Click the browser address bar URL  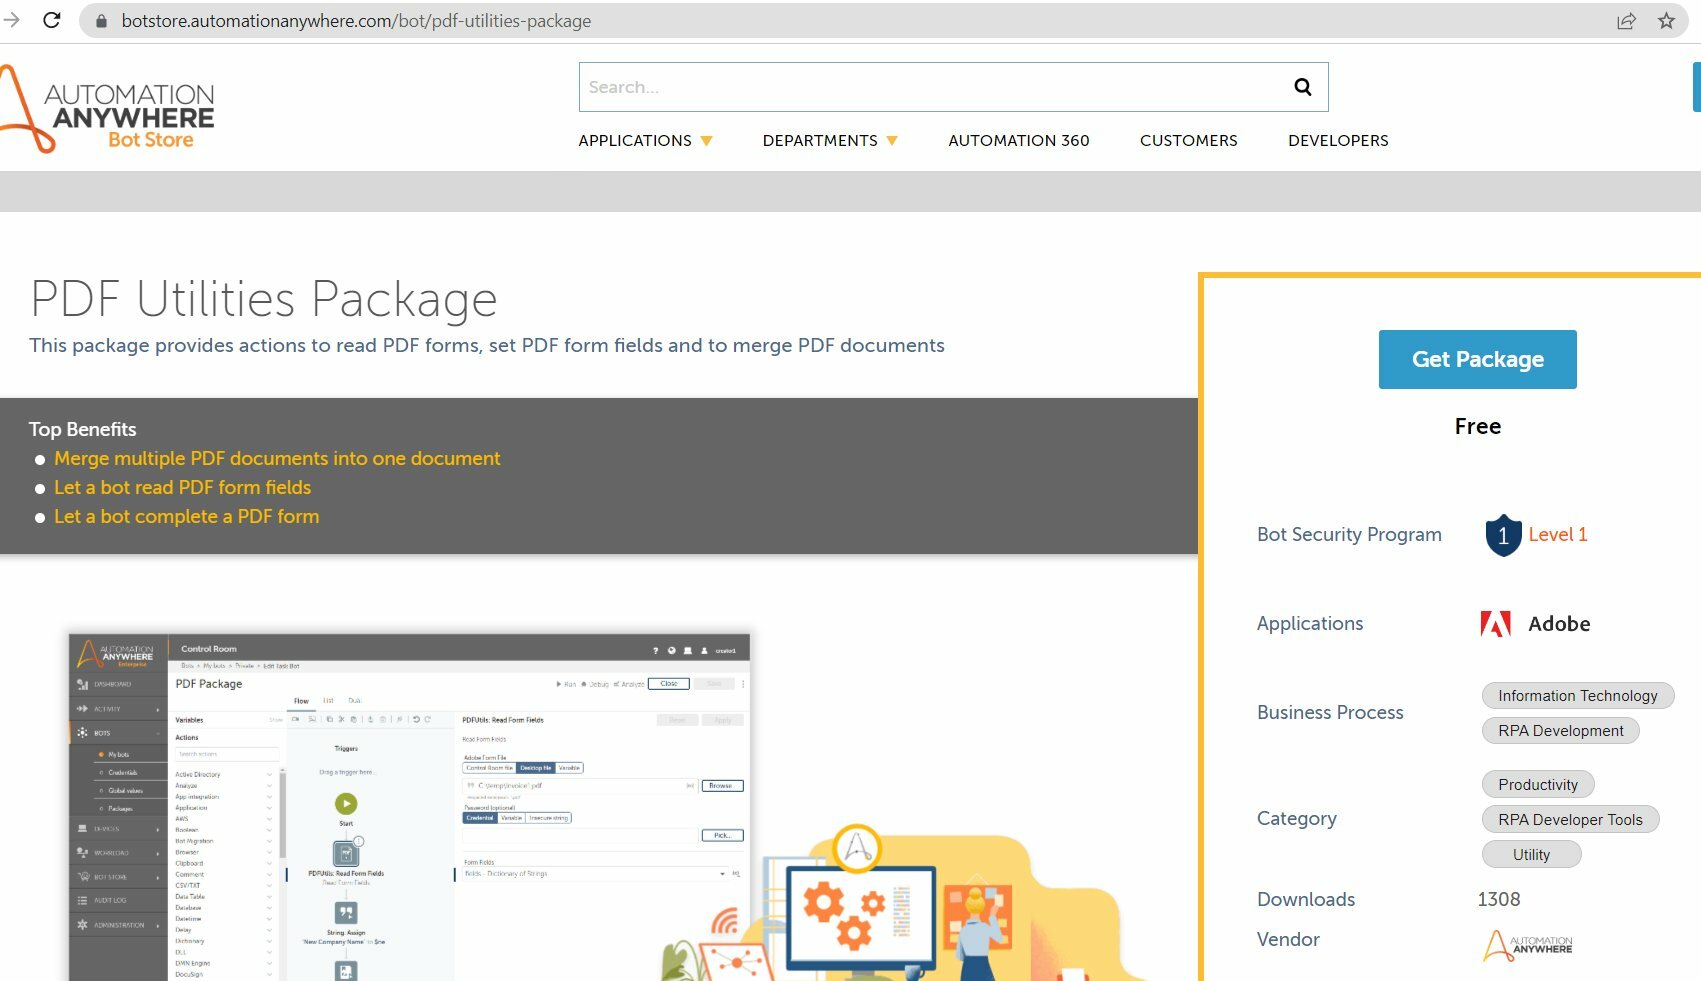coord(356,21)
